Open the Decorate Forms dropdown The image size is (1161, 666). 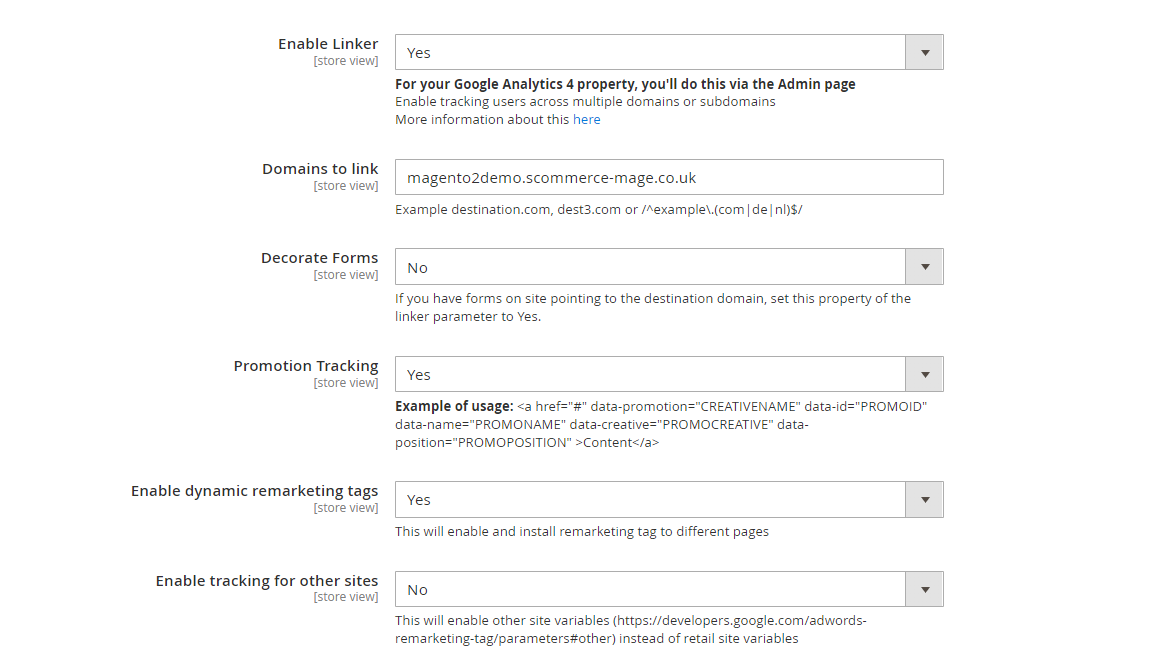[x=669, y=268]
